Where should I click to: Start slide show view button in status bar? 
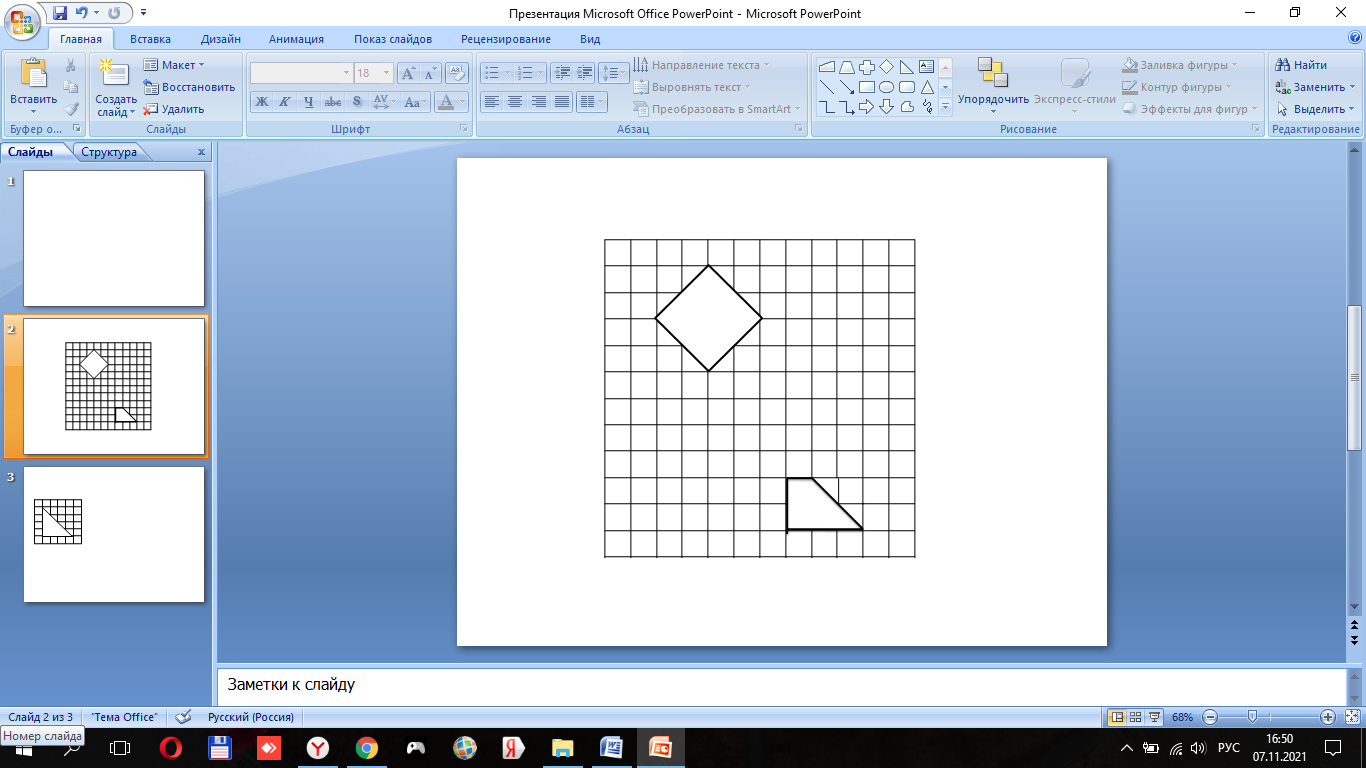coord(1155,717)
